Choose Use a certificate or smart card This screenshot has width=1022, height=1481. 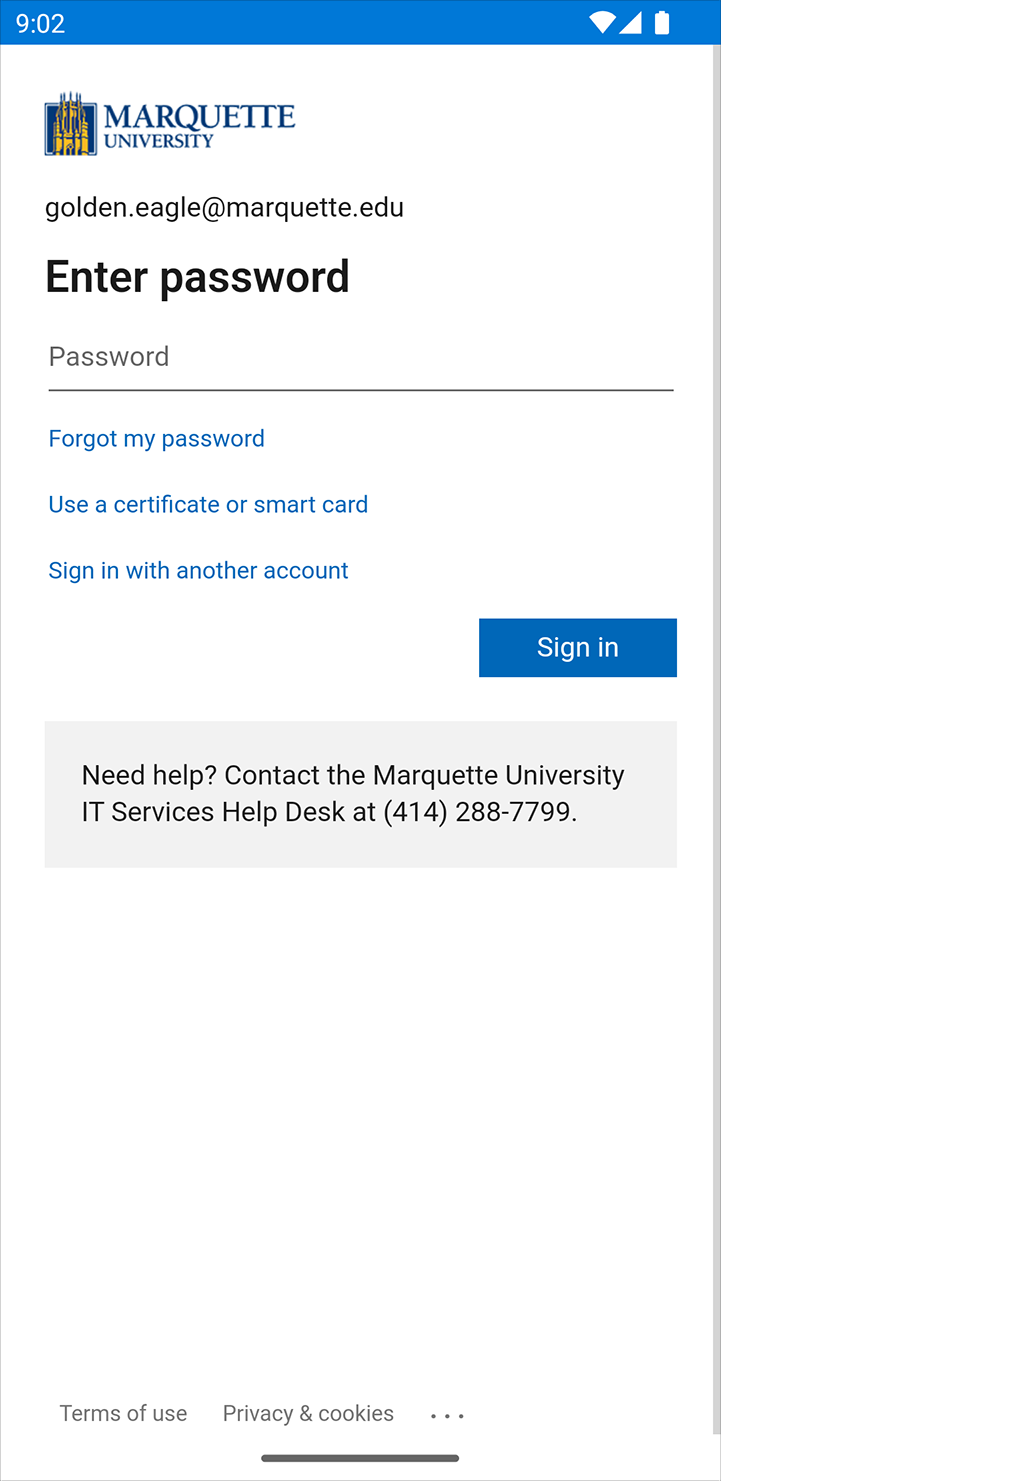(x=208, y=505)
